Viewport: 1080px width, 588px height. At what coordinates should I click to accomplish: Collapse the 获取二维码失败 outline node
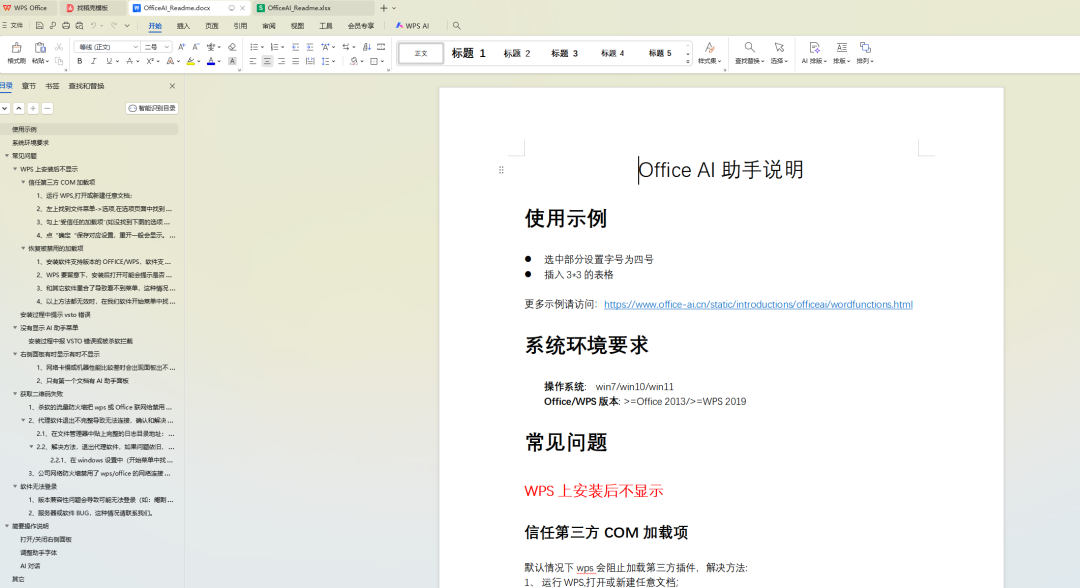pyautogui.click(x=15, y=394)
